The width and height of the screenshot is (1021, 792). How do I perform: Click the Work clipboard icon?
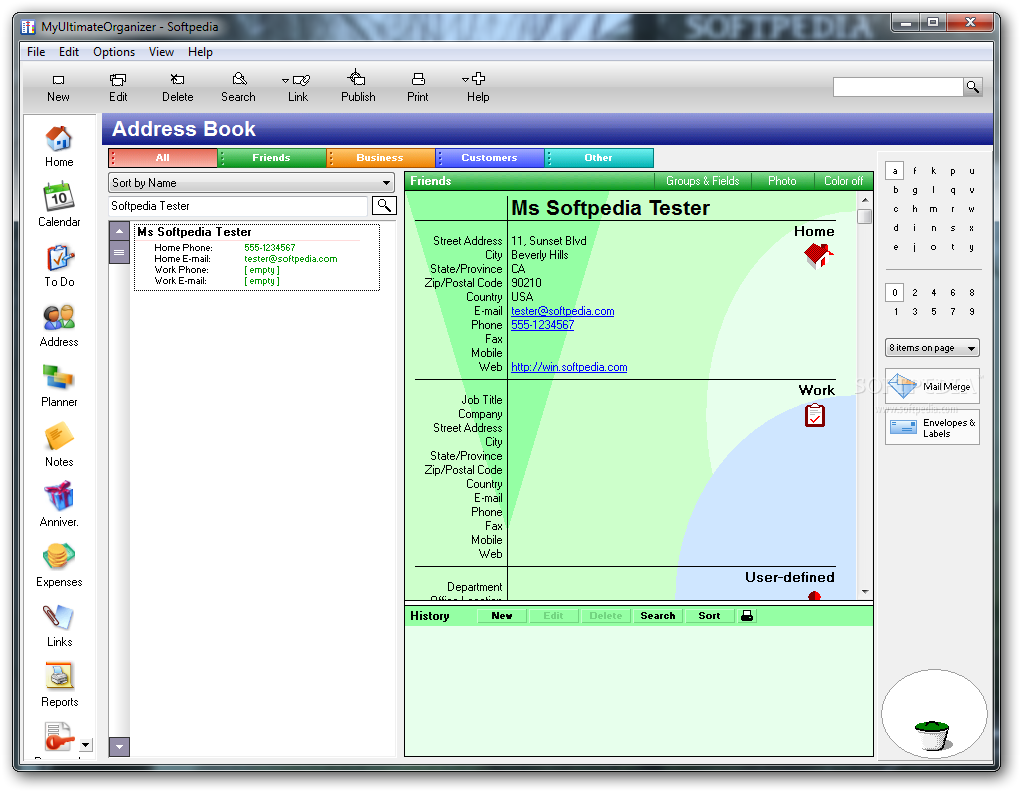pyautogui.click(x=815, y=415)
